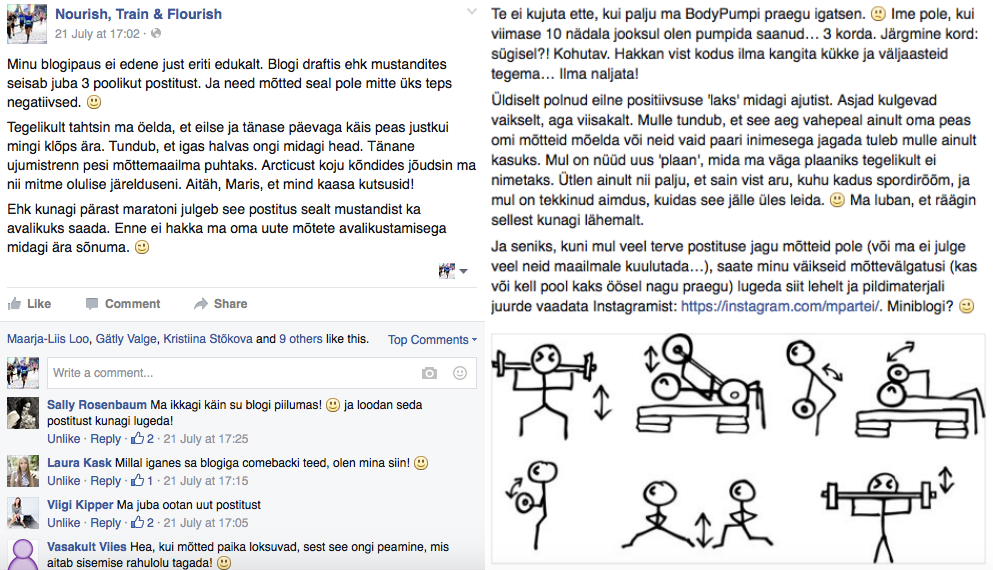Viewport: 993px width, 570px height.
Task: Click the Comment speech bubble icon
Action: [x=92, y=304]
